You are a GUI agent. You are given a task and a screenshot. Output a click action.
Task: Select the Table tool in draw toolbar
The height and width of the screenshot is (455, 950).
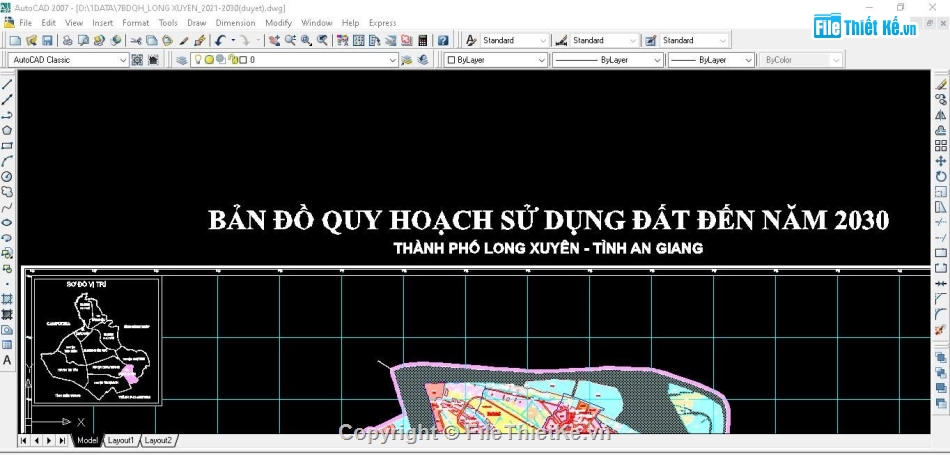point(7,345)
